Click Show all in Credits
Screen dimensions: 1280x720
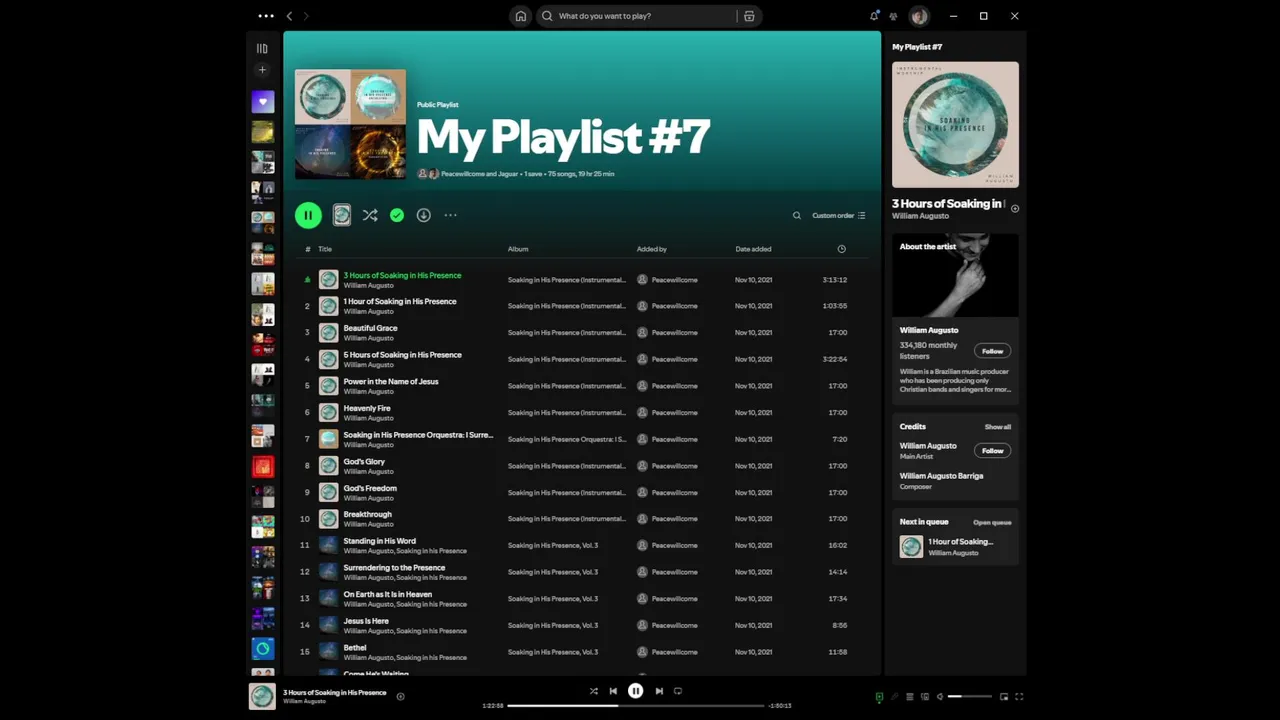[x=997, y=427]
